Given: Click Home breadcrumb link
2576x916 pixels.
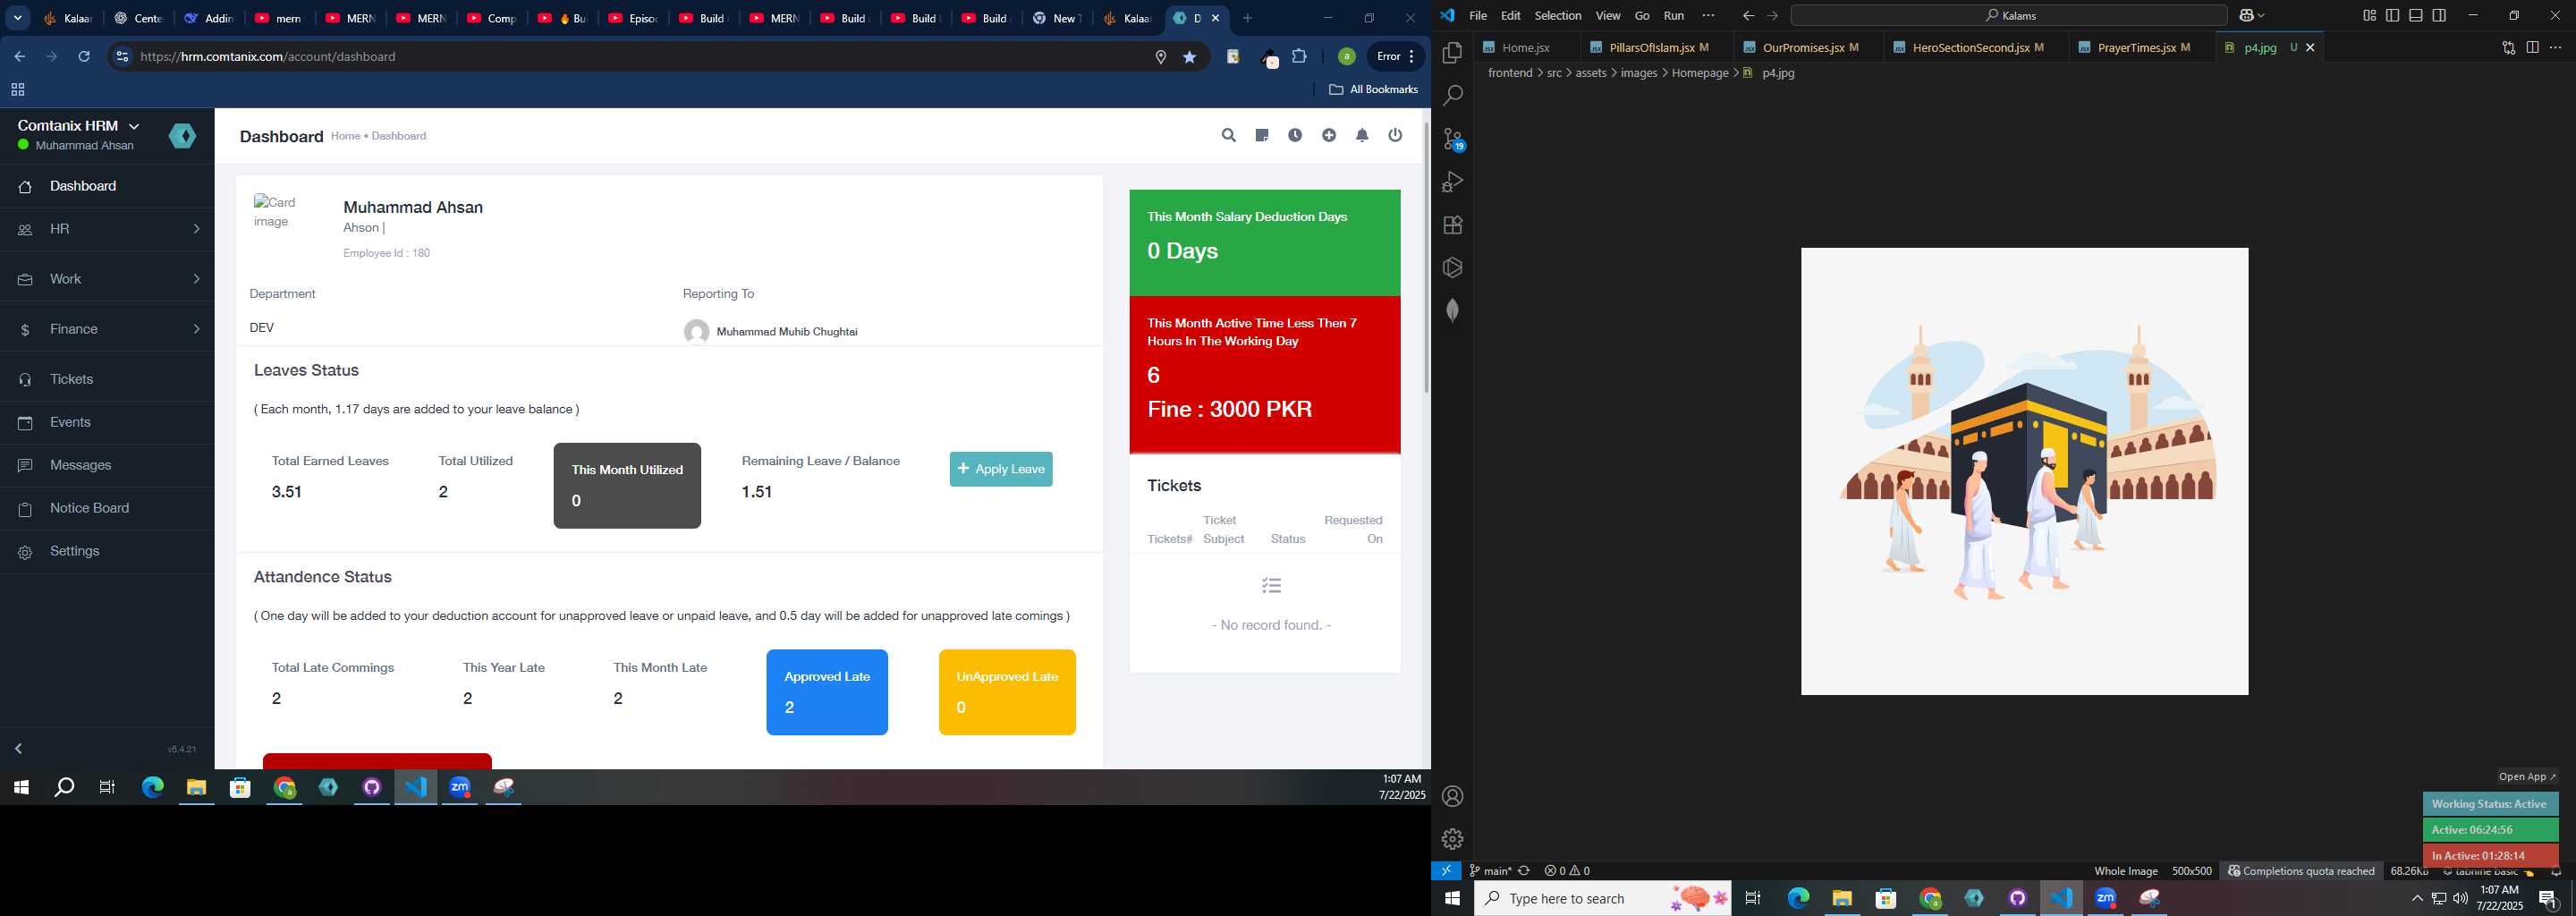Looking at the screenshot, I should pyautogui.click(x=345, y=136).
